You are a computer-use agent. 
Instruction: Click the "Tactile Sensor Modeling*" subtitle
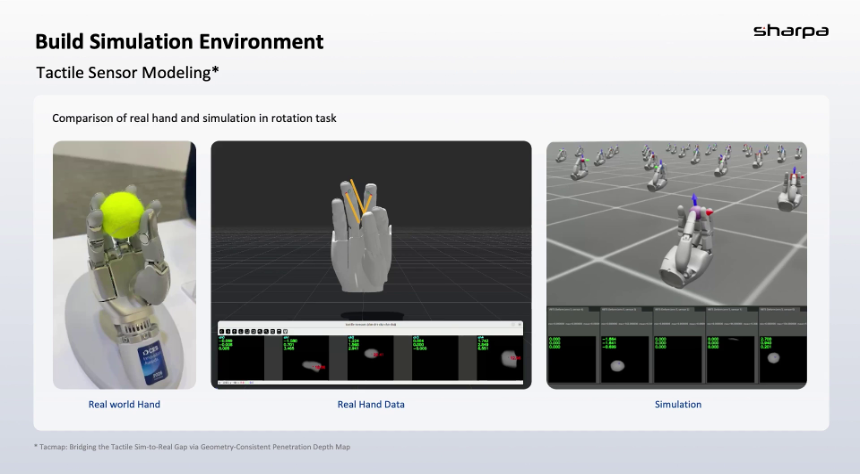pyautogui.click(x=127, y=73)
